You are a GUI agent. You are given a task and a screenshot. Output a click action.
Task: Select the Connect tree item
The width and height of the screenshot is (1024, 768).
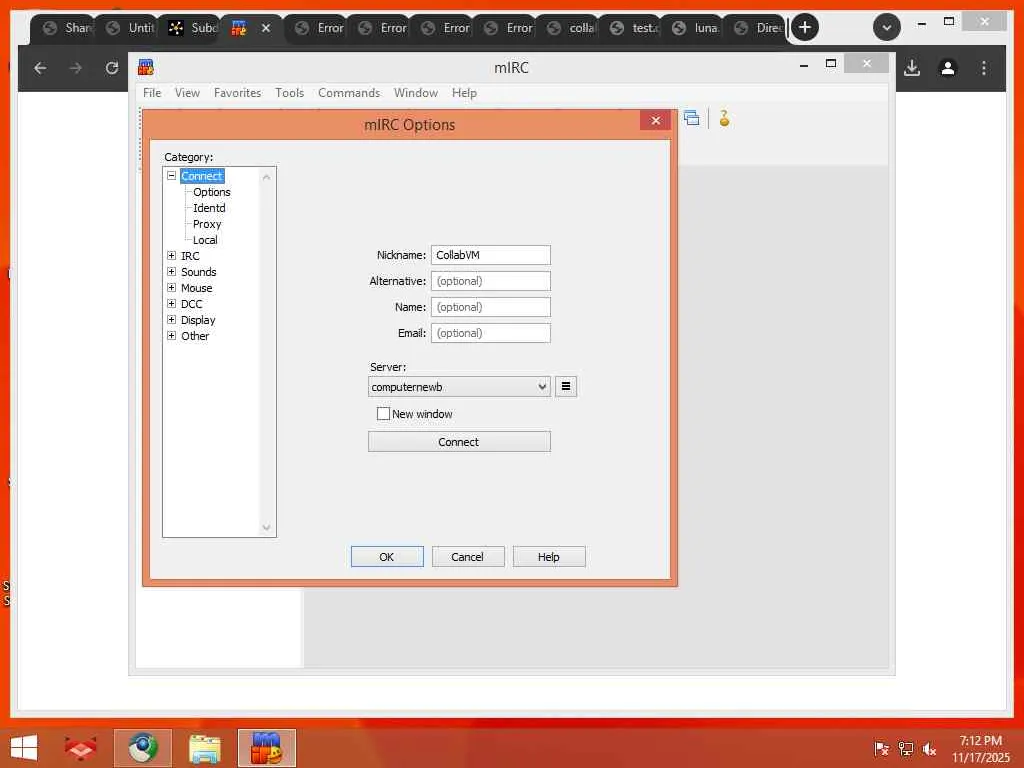point(202,176)
